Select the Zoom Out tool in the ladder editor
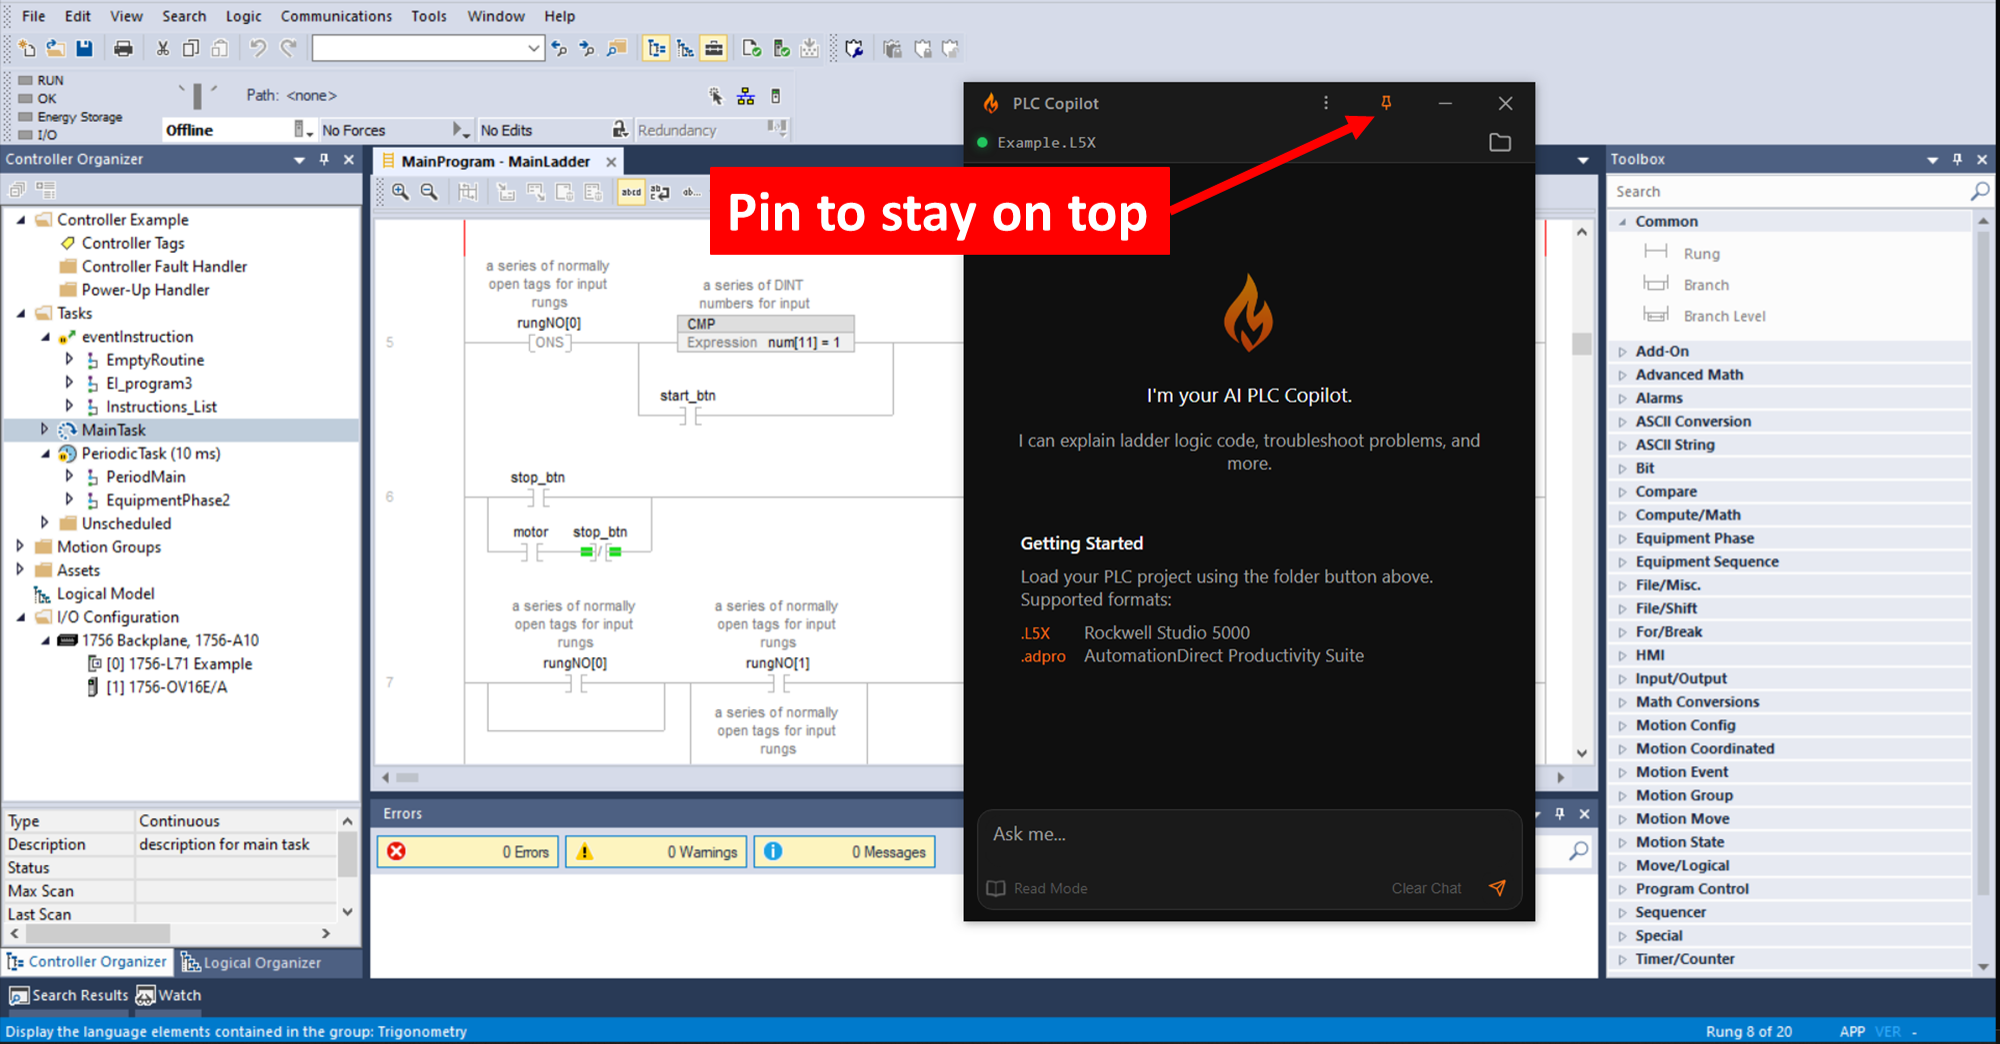The image size is (2000, 1044). 429,191
